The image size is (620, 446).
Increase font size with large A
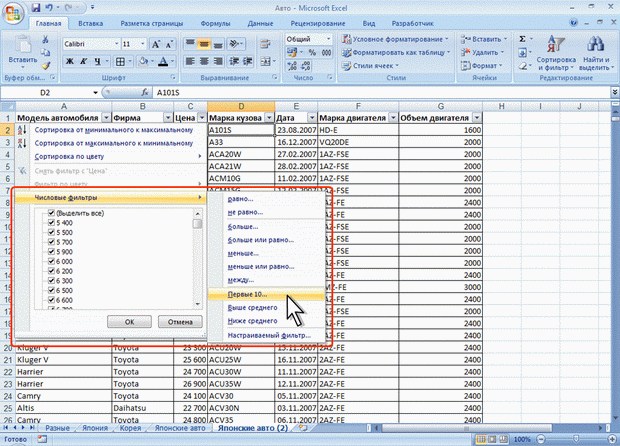(x=156, y=44)
